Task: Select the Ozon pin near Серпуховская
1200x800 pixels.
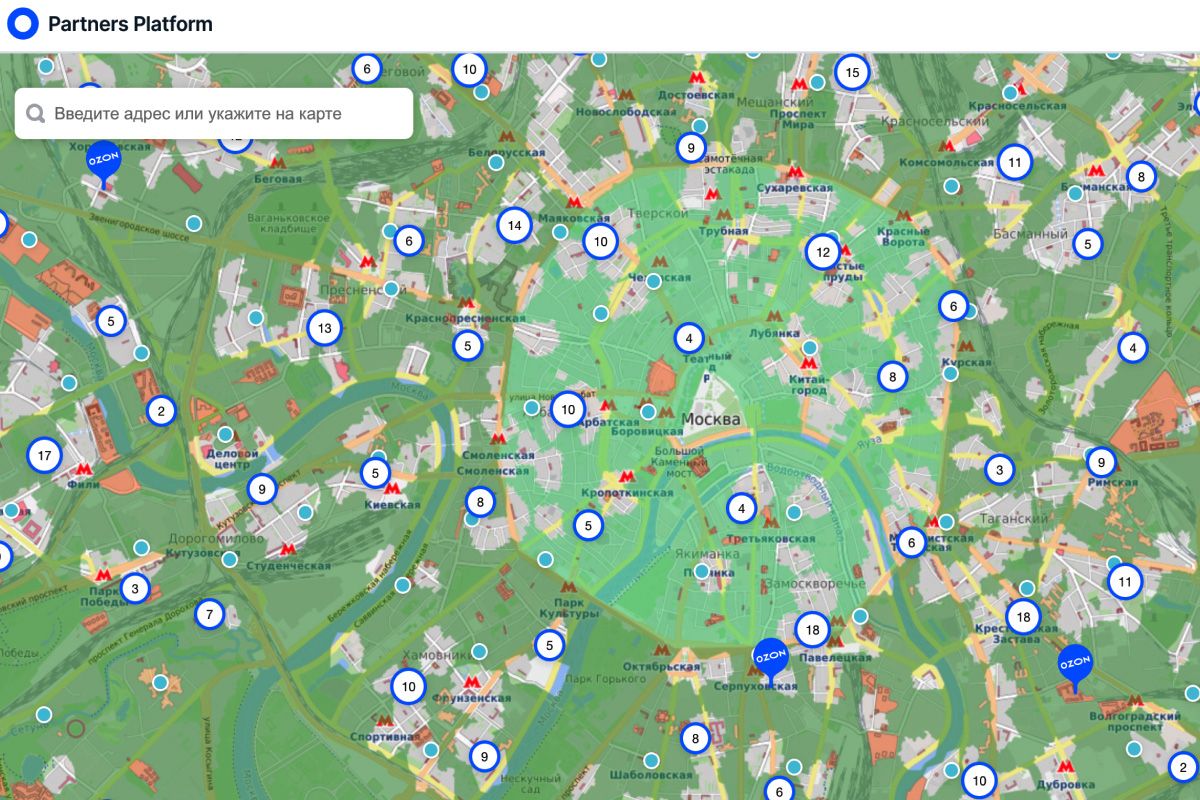Action: [770, 658]
